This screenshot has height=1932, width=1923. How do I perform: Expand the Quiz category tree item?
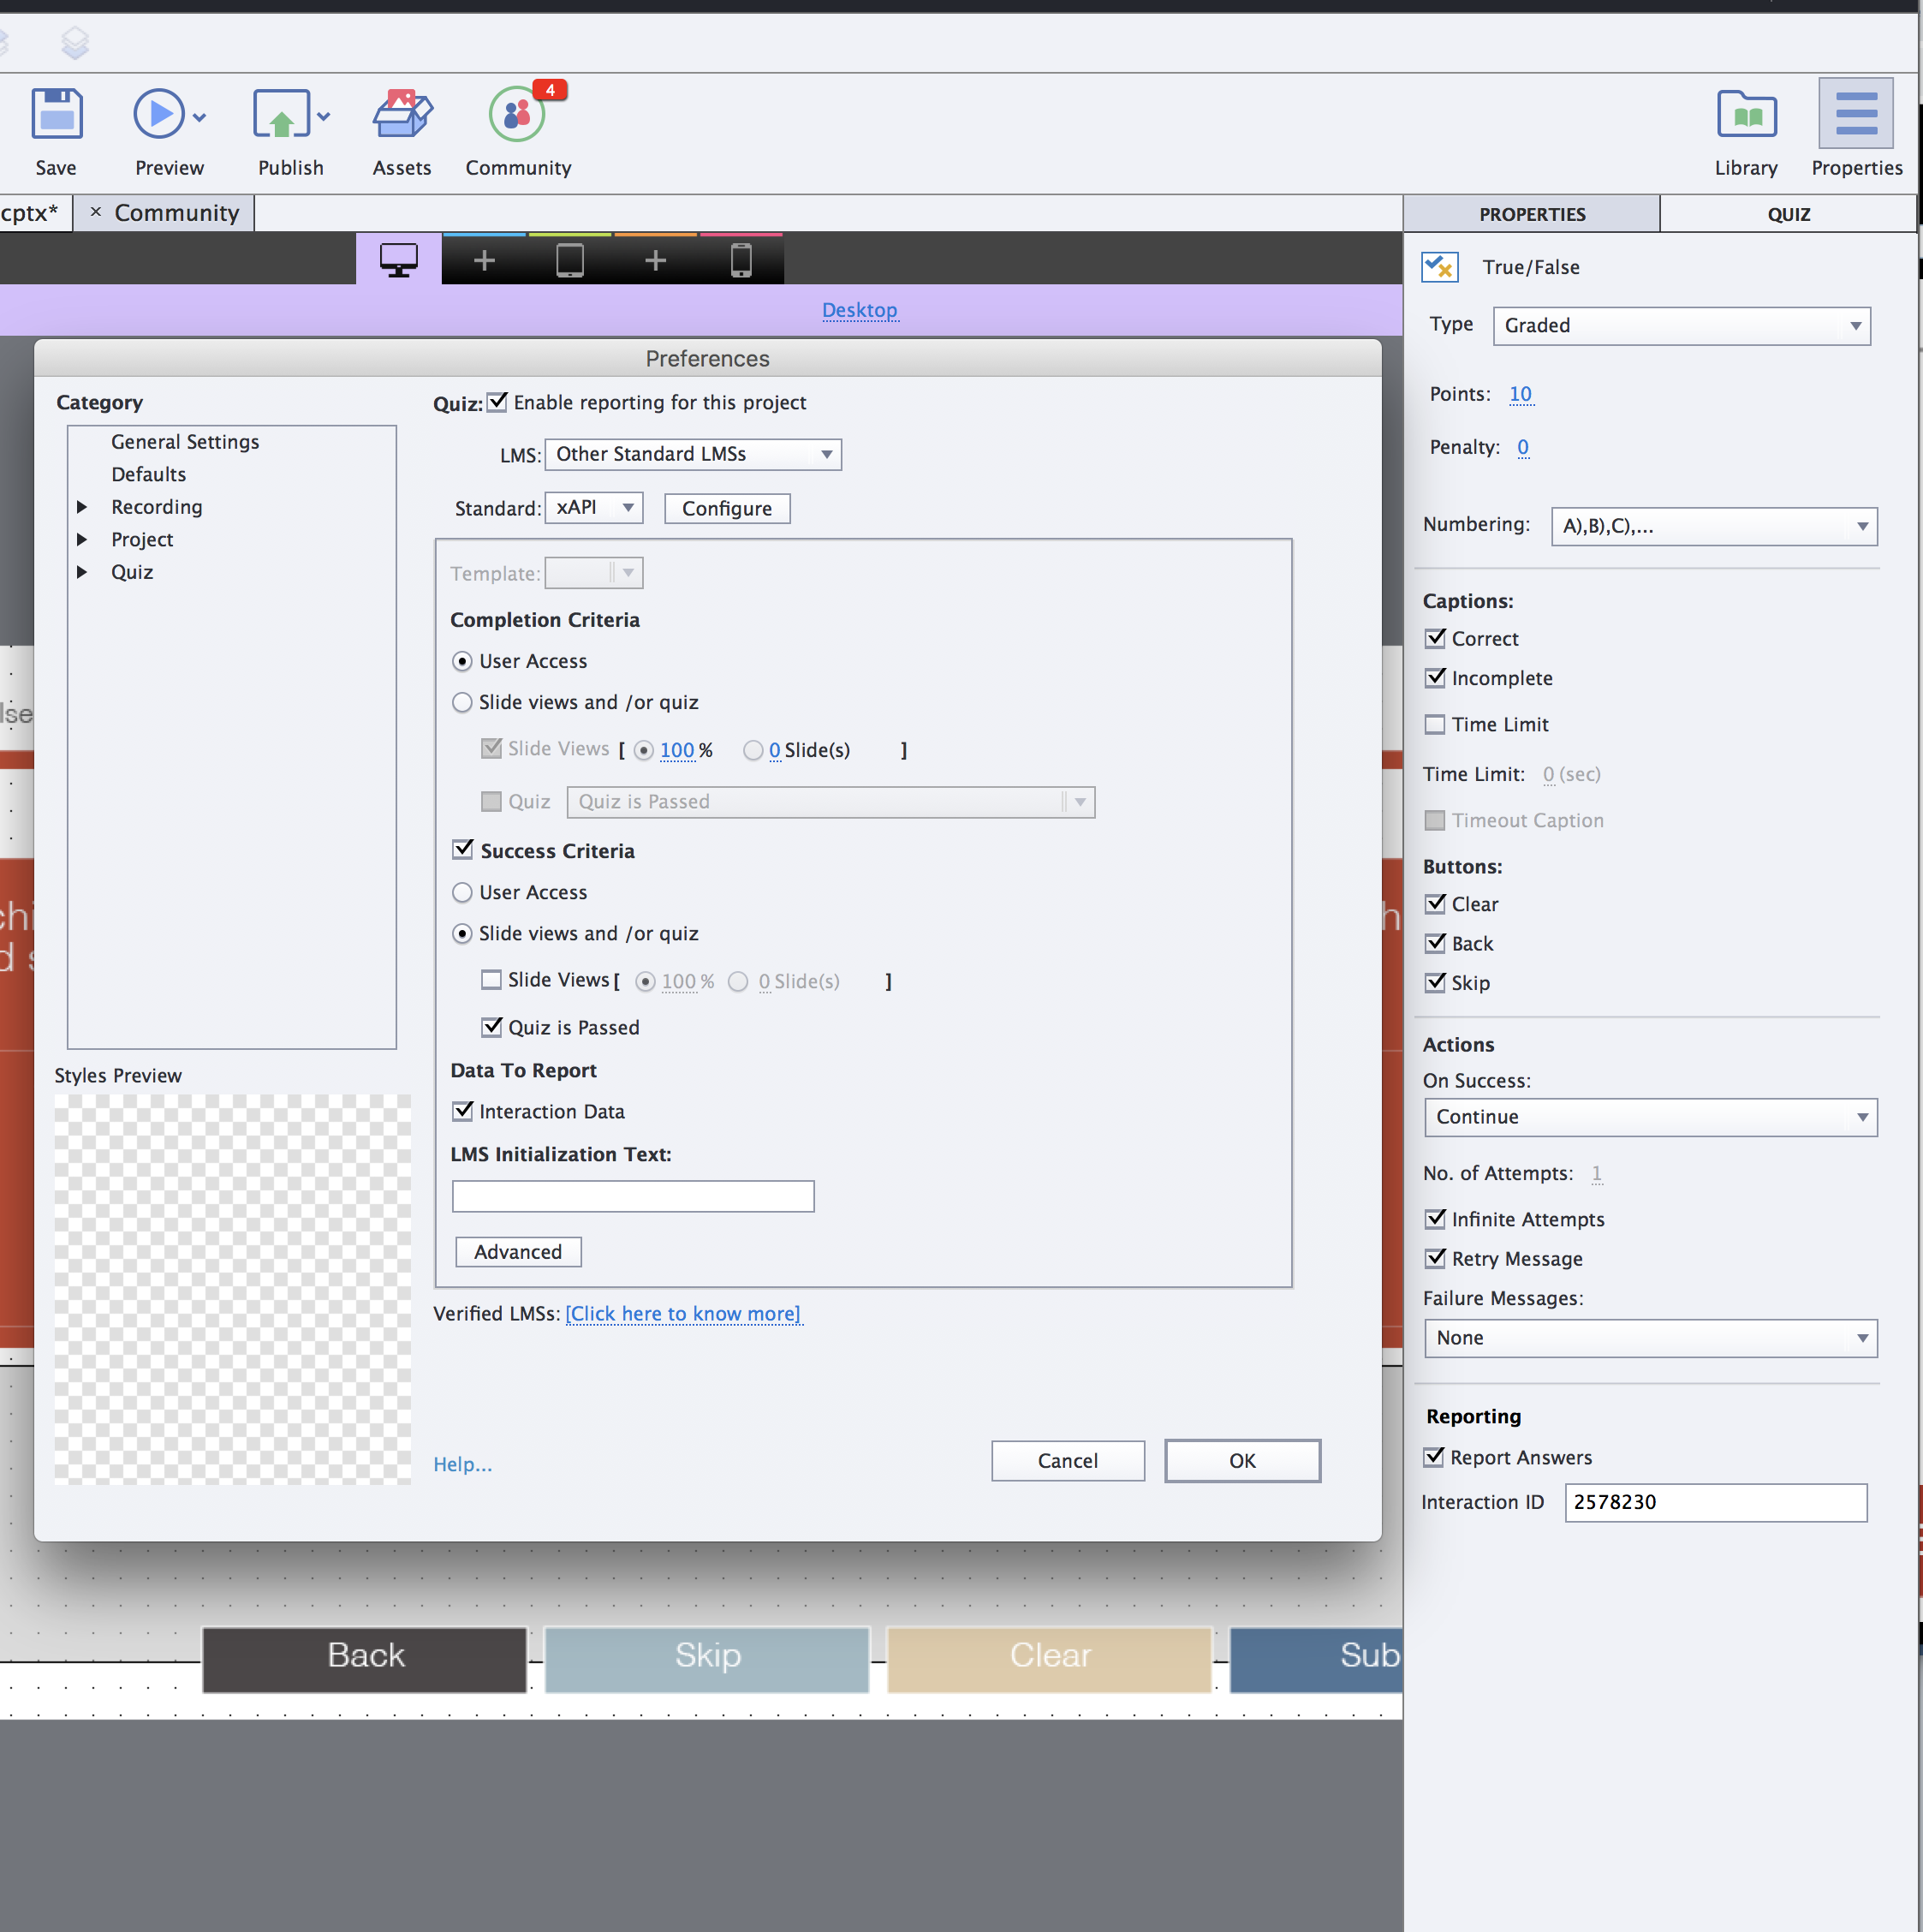[x=82, y=572]
